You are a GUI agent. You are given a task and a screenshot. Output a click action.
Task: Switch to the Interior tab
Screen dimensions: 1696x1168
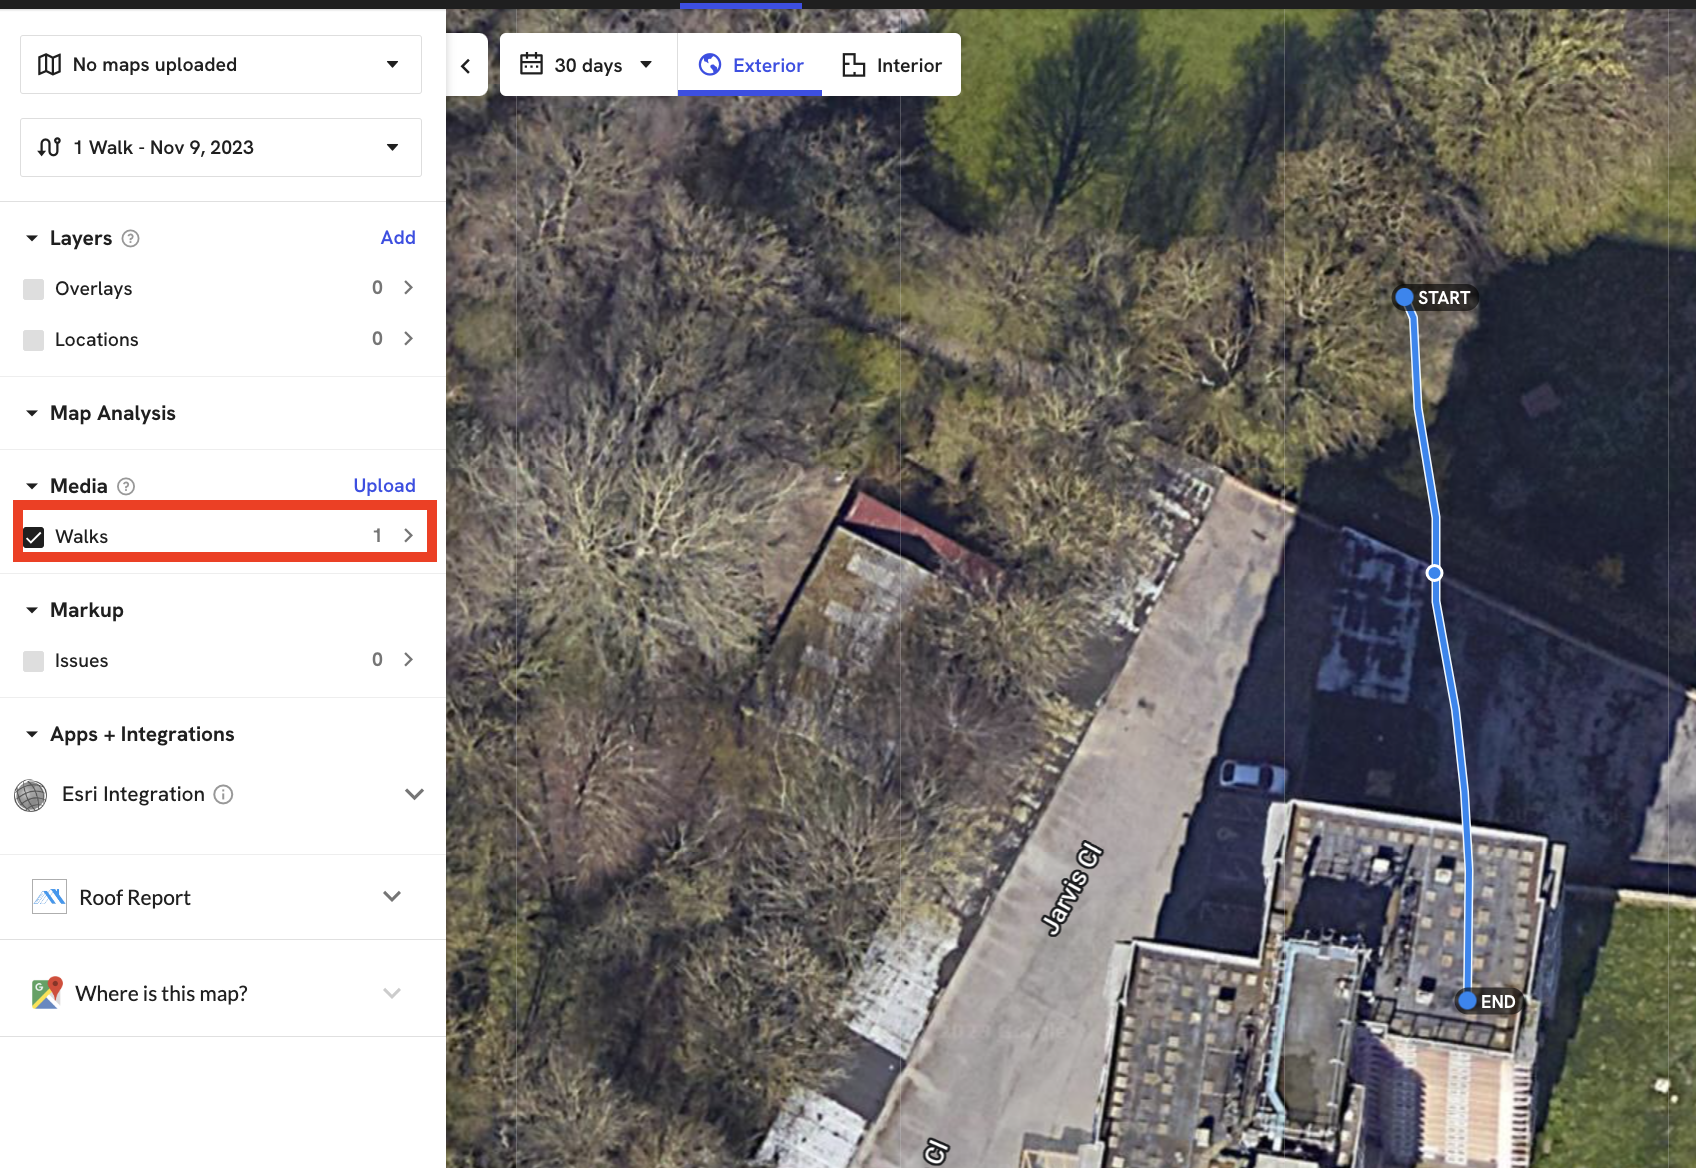point(892,65)
